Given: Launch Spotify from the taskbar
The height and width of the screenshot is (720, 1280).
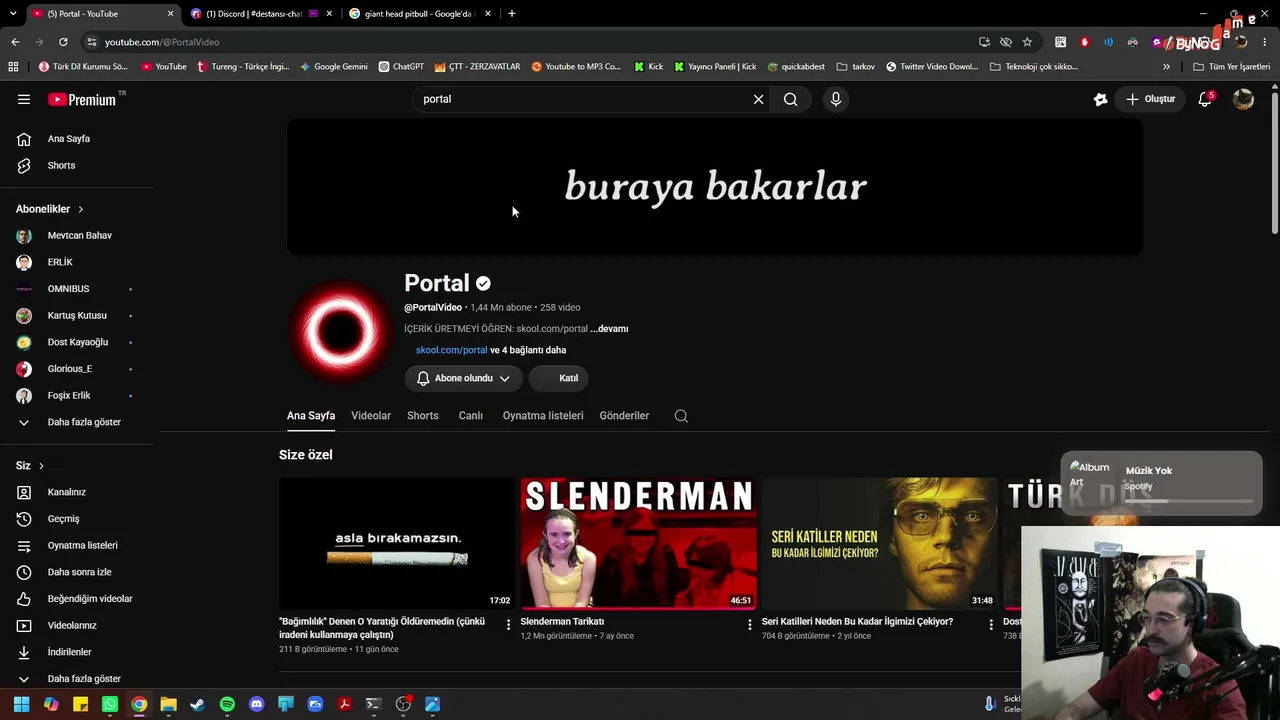Looking at the screenshot, I should (x=227, y=704).
